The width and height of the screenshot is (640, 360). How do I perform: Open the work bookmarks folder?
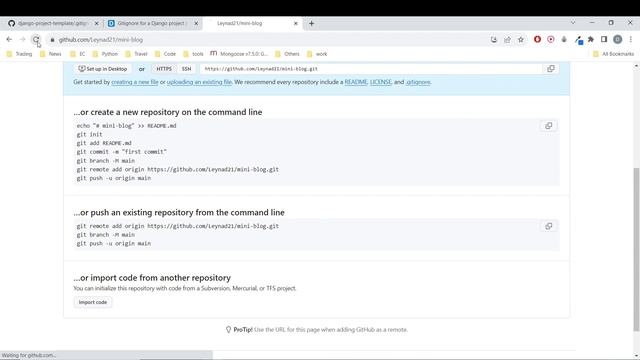317,54
